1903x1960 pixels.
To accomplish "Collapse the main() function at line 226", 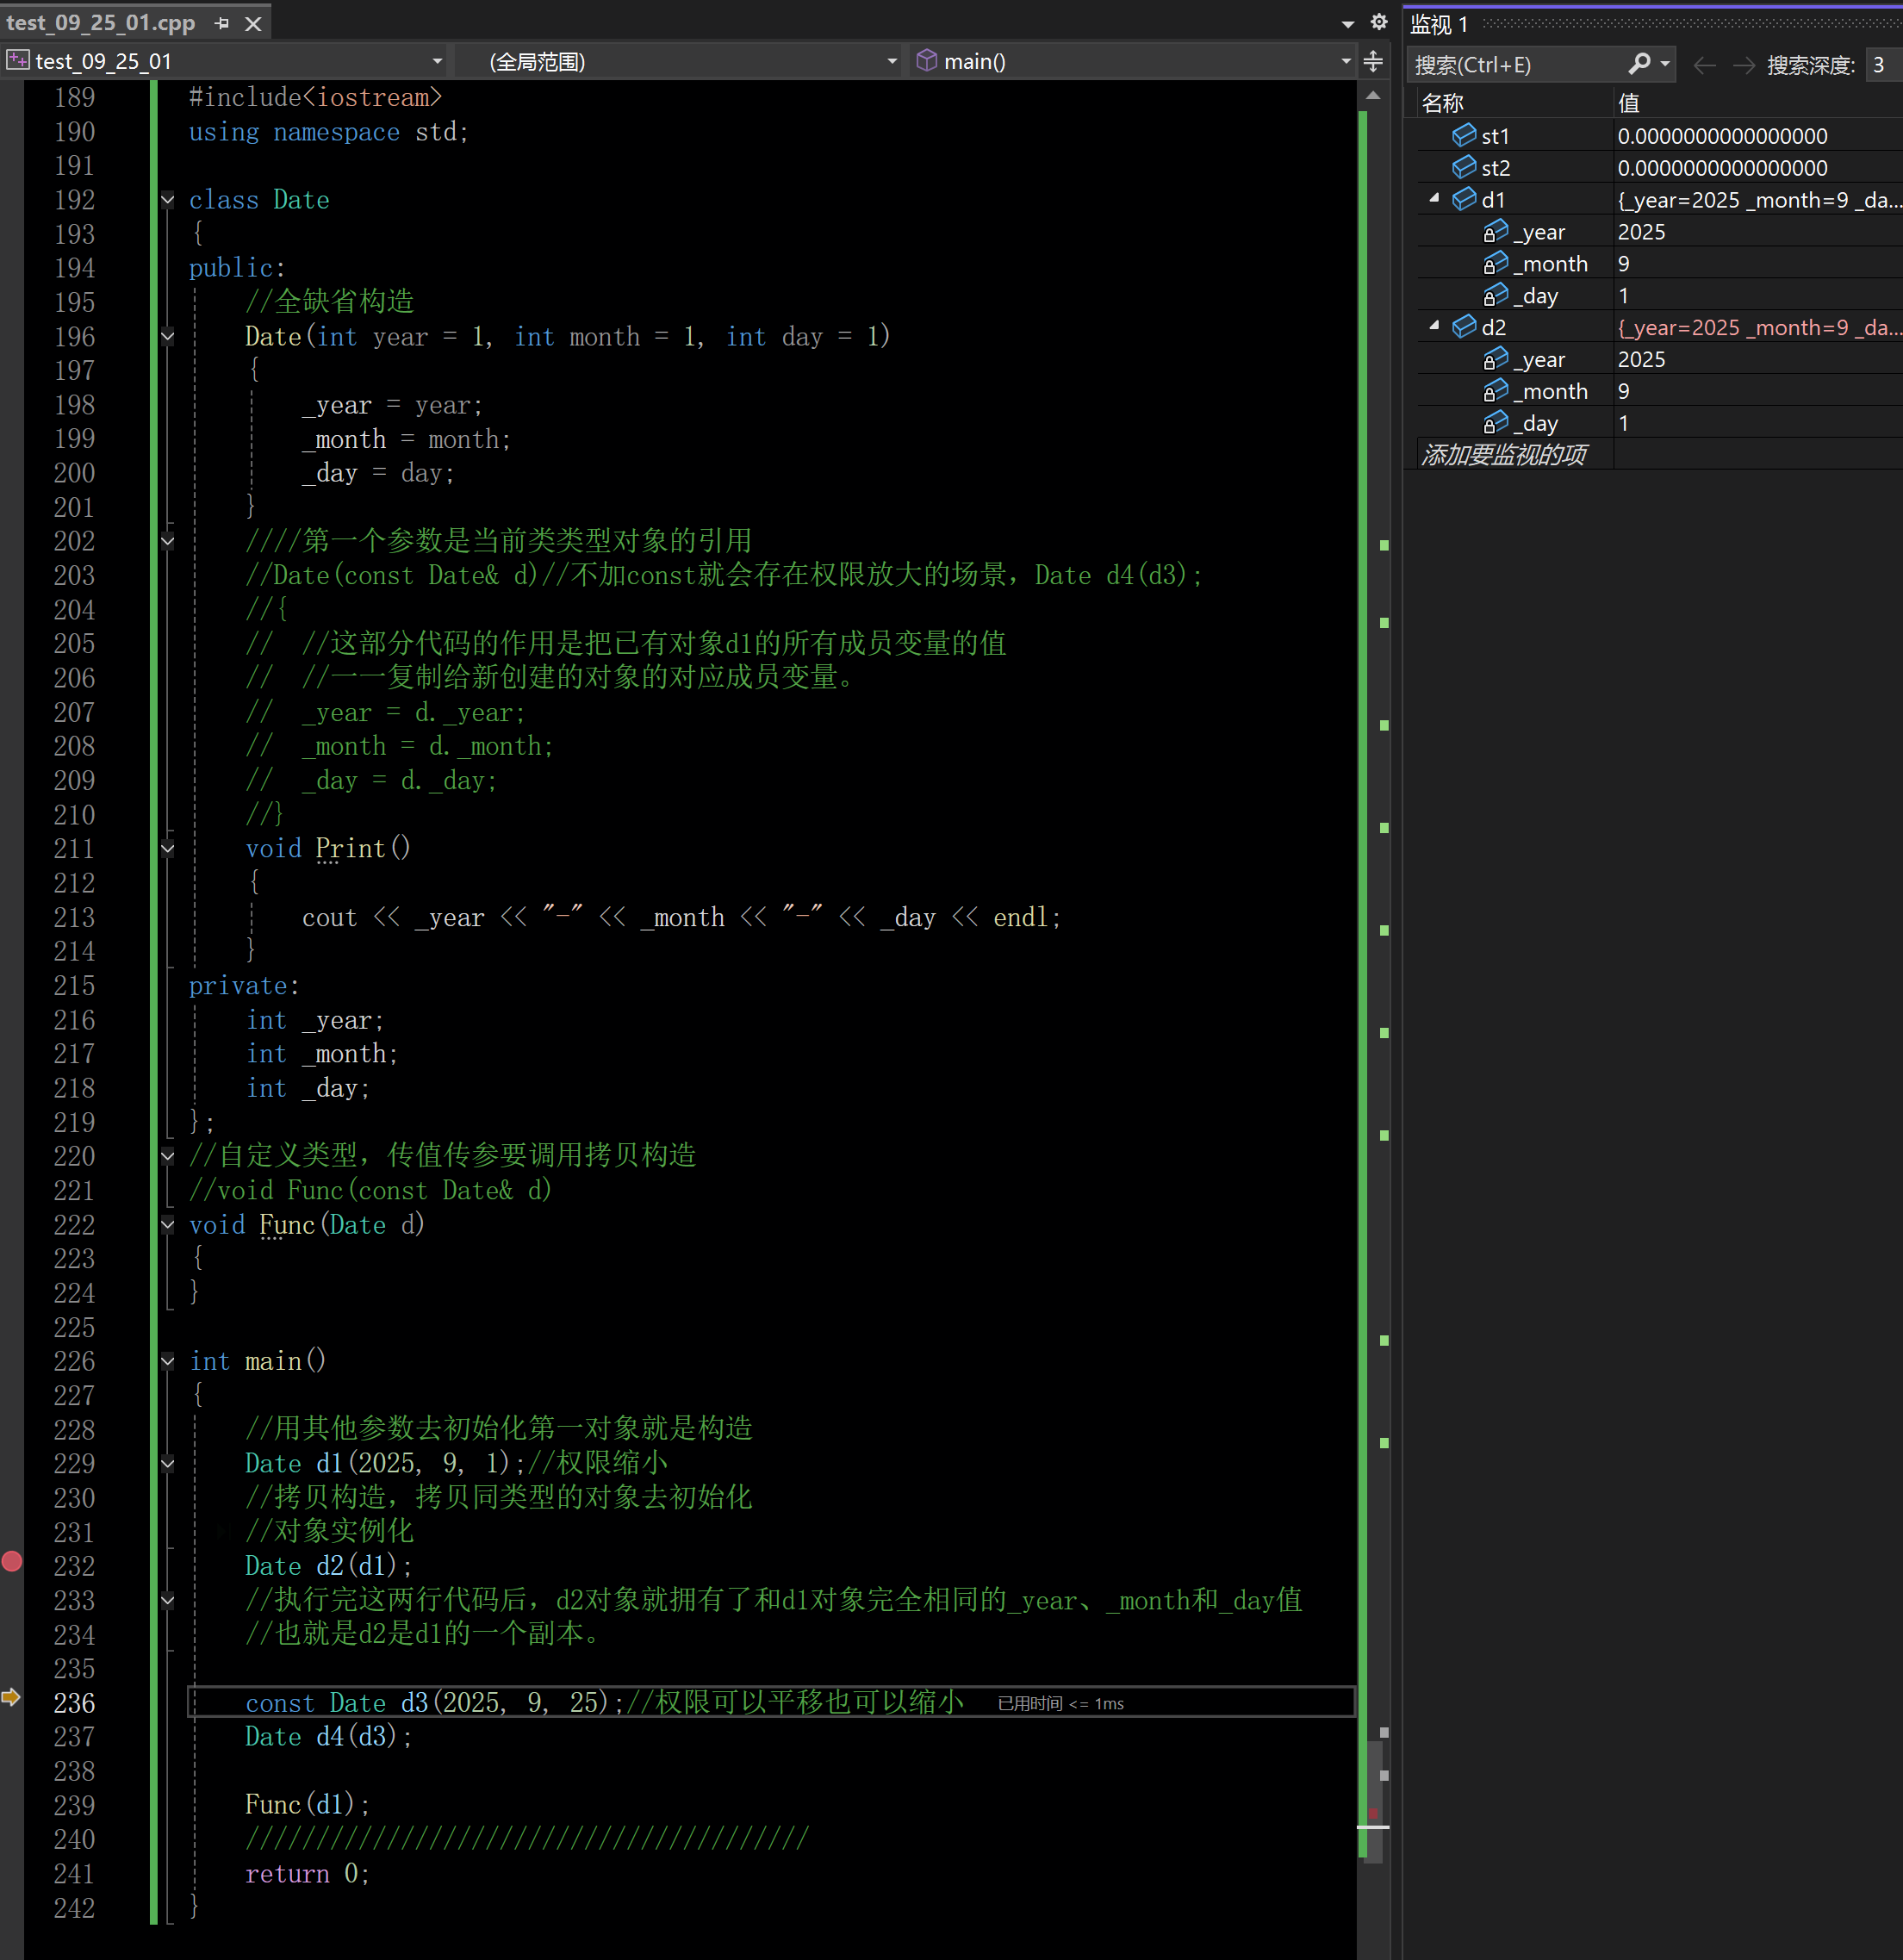I will 168,1362.
